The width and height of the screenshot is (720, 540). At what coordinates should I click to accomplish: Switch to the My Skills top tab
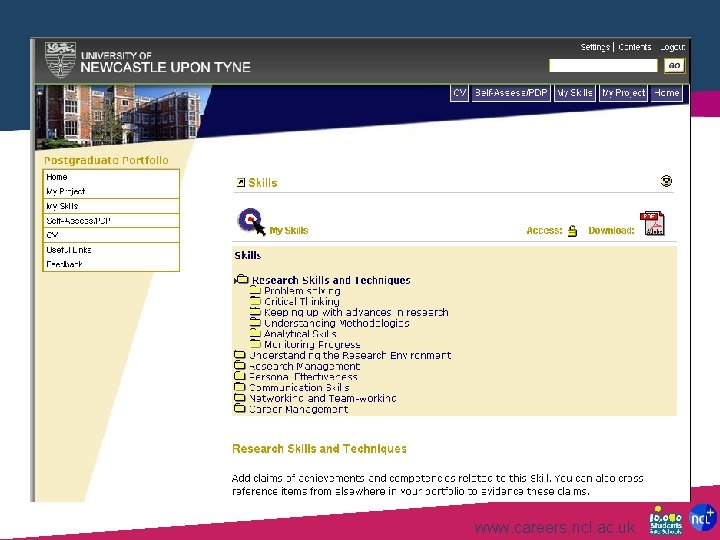pyautogui.click(x=574, y=93)
